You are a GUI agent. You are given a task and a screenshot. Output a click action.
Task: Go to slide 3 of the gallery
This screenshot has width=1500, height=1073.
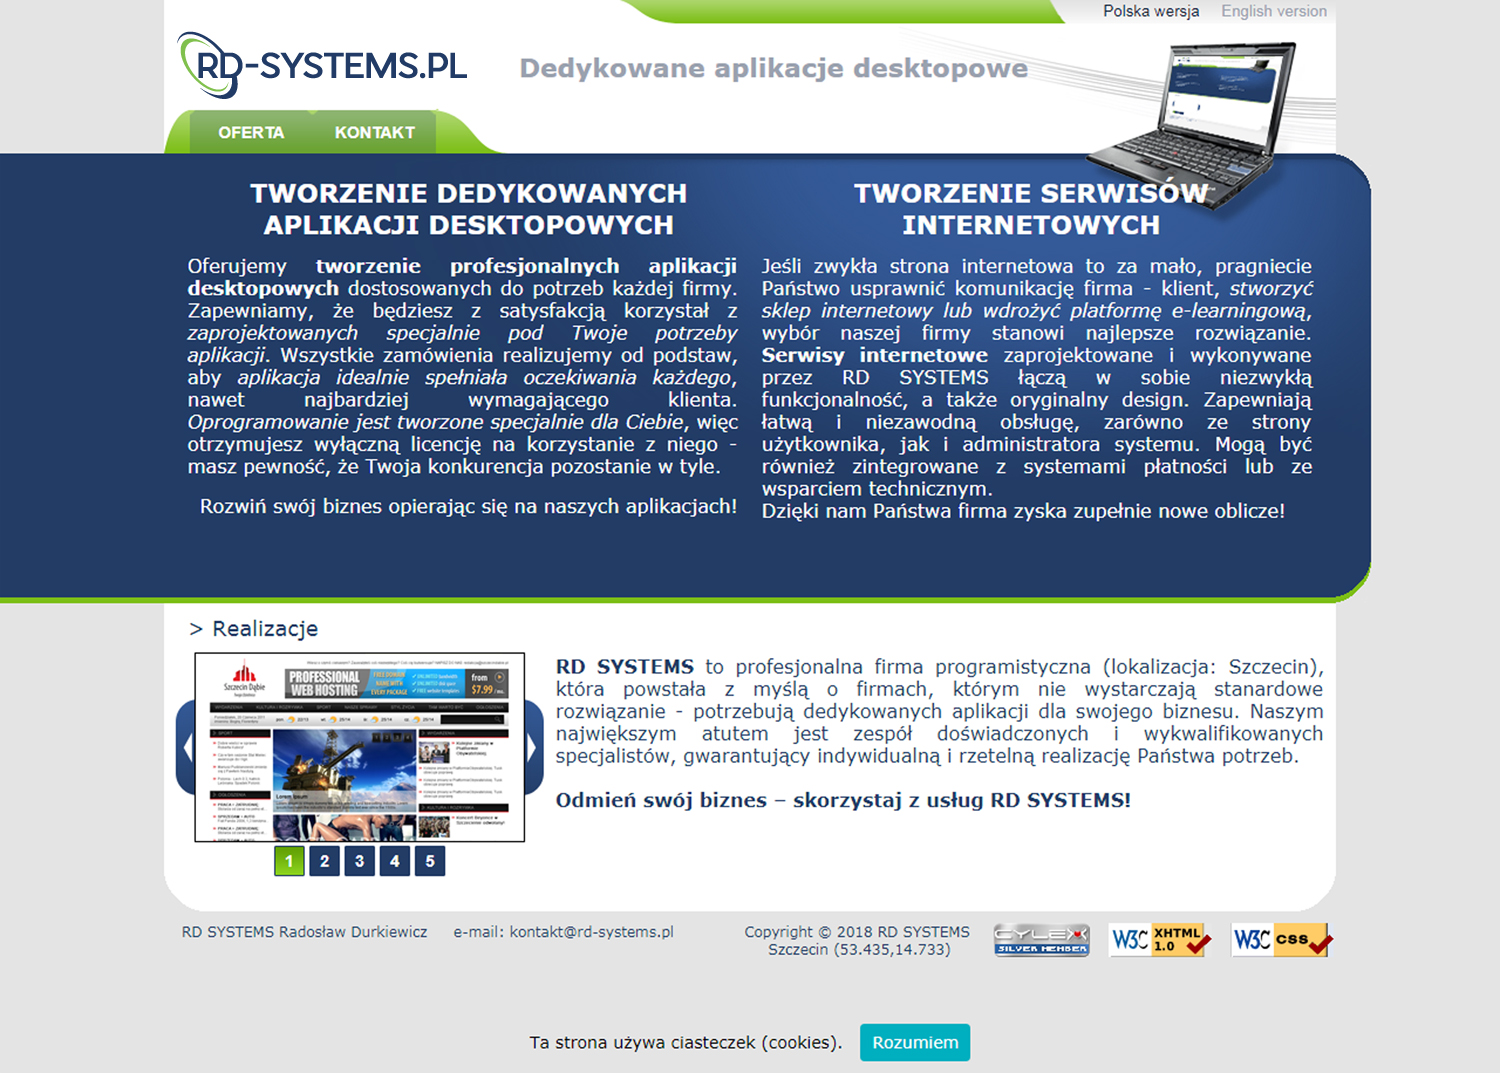point(359,861)
